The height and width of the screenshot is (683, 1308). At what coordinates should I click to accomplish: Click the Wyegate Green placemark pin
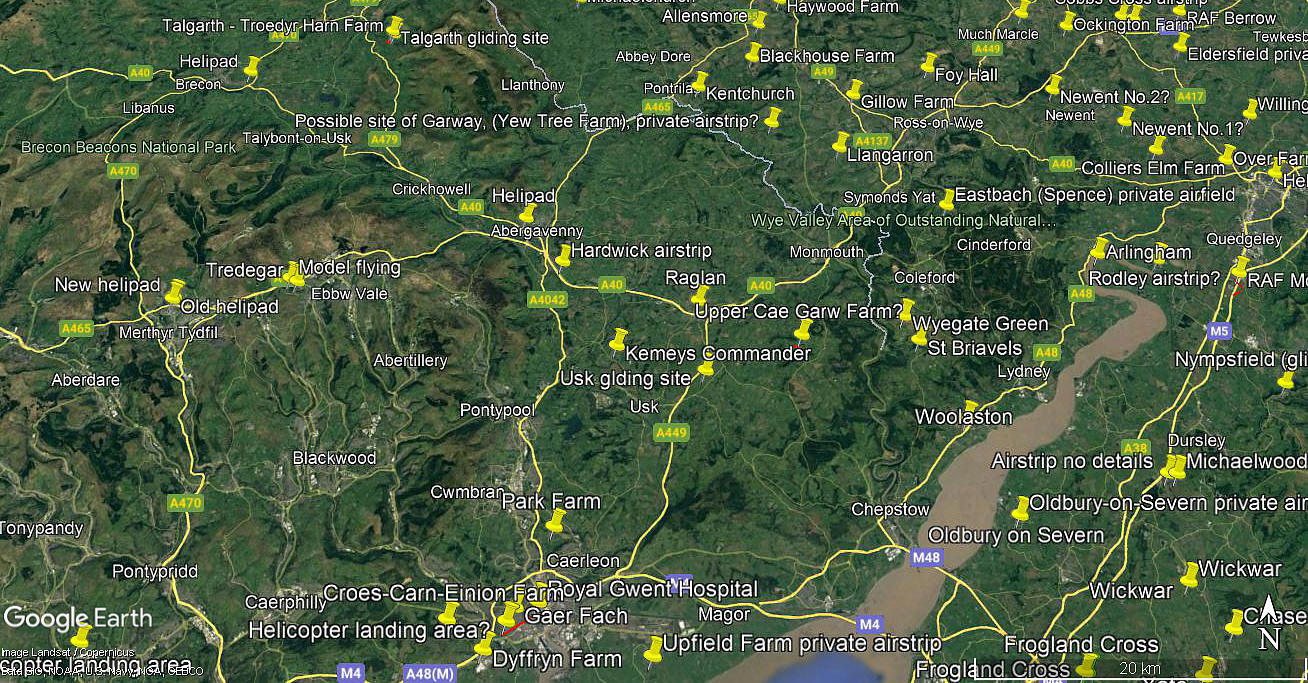[x=907, y=310]
